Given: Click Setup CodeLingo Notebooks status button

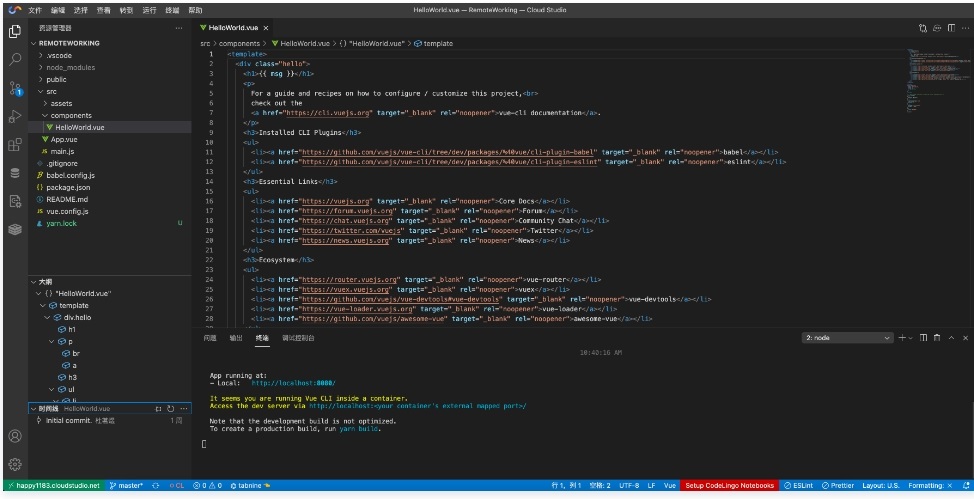Looking at the screenshot, I should [x=729, y=485].
